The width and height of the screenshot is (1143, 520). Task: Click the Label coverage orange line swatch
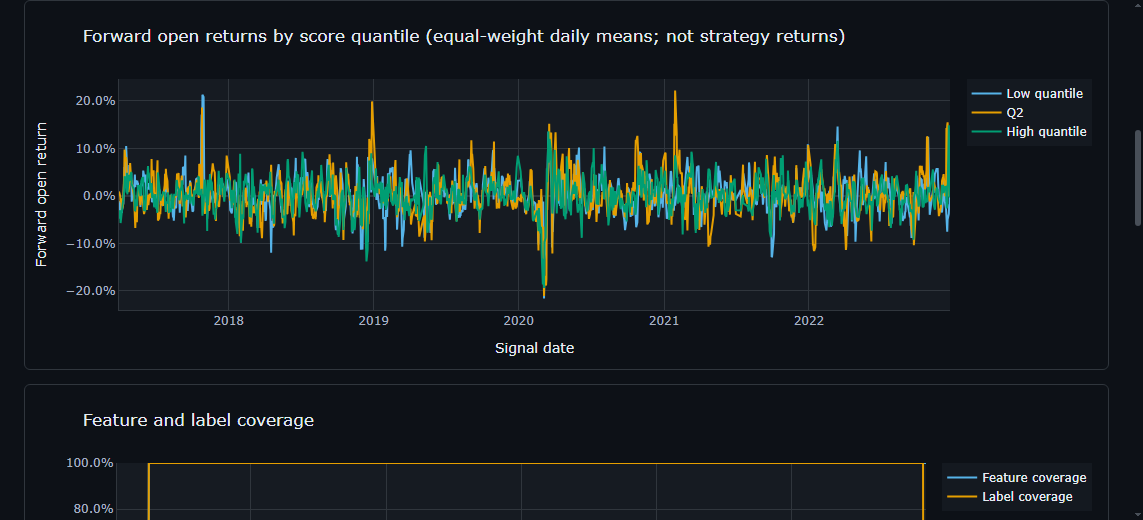tap(962, 497)
